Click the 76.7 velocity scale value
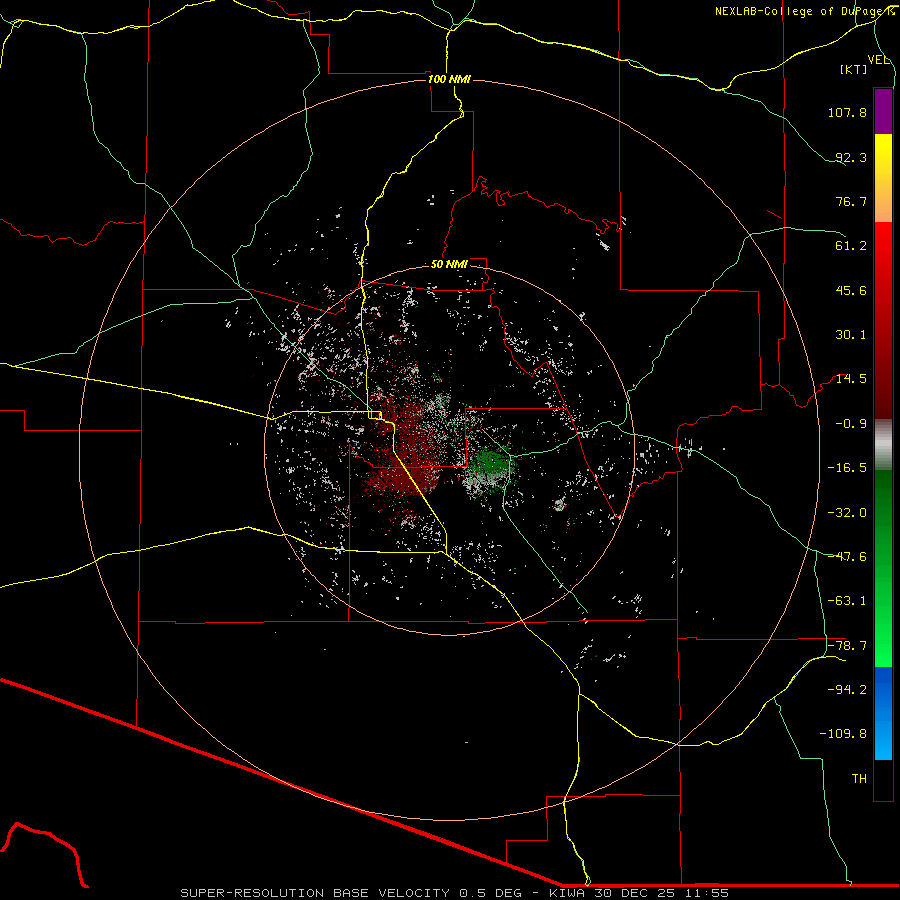Image resolution: width=900 pixels, height=900 pixels. pos(851,201)
